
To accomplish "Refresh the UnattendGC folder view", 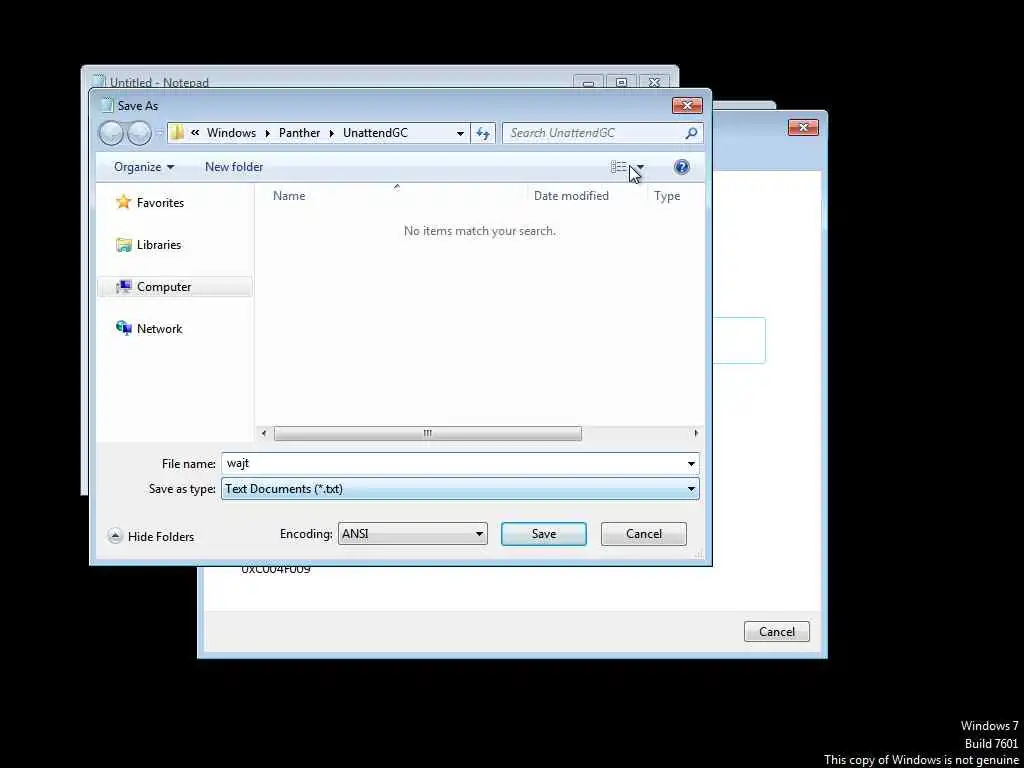I will (x=483, y=133).
